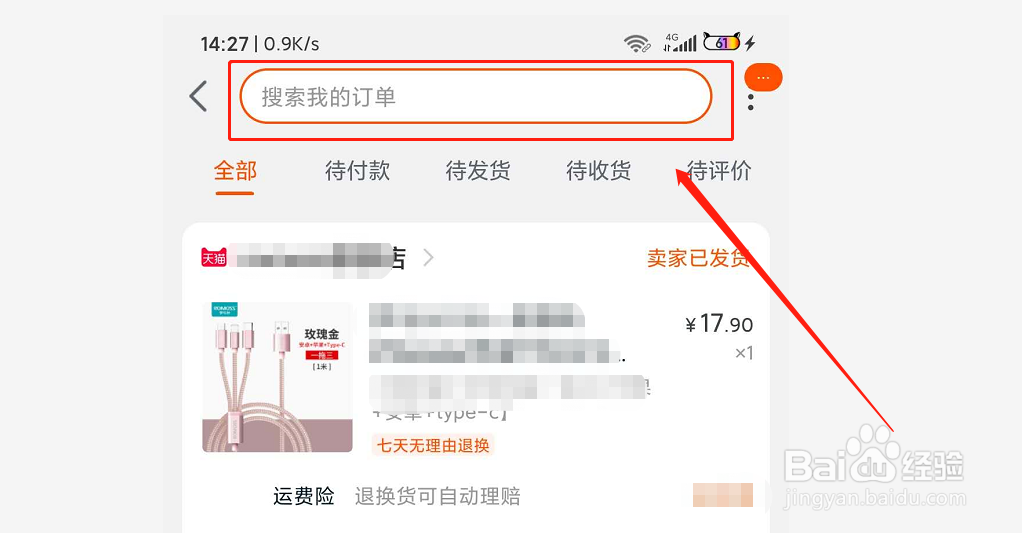Tap the 卖家已发货 order status
Image resolution: width=1022 pixels, height=533 pixels.
[697, 258]
